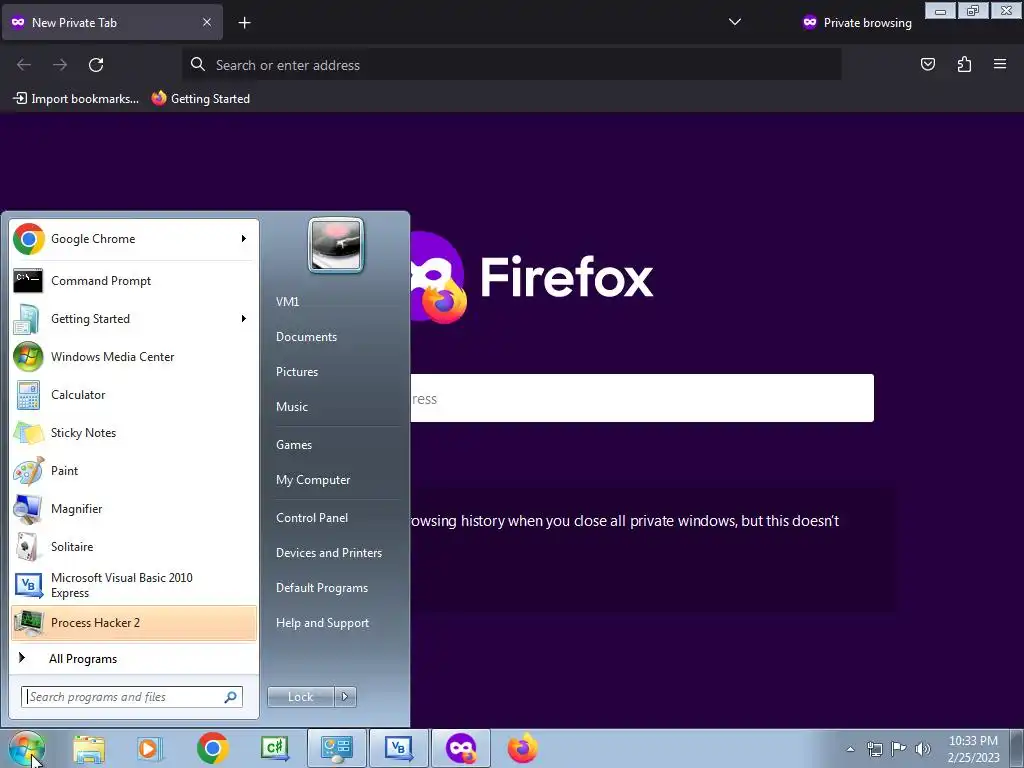Show hidden system tray icons
The height and width of the screenshot is (768, 1024).
point(850,749)
